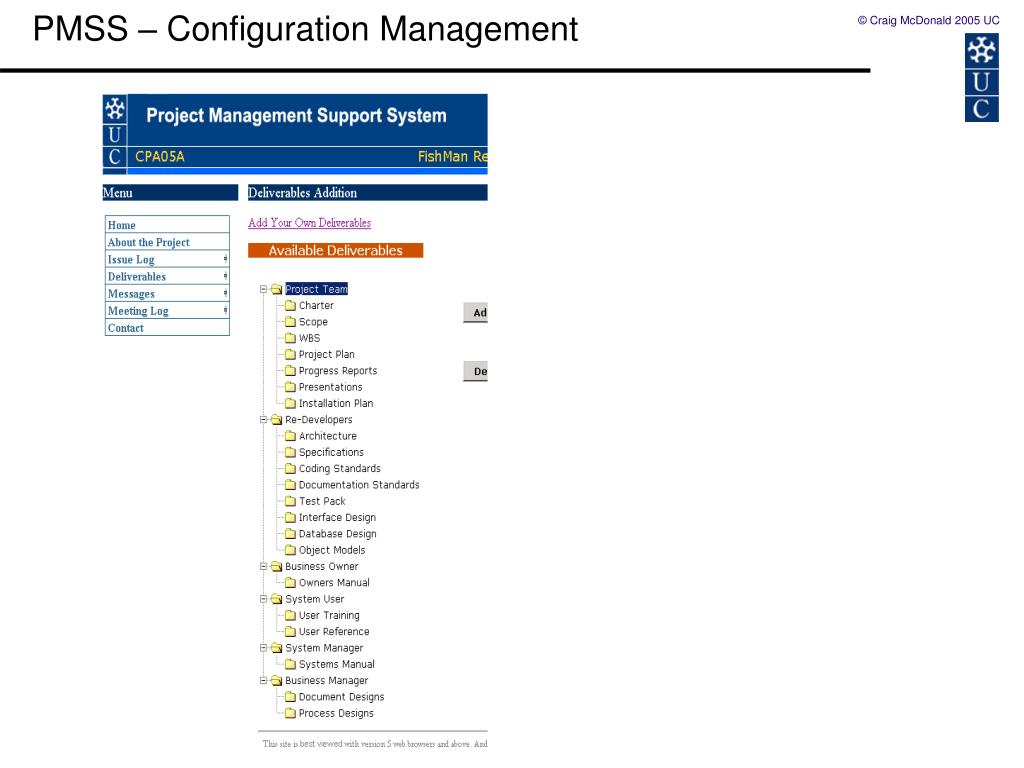
Task: Click the Scope folder icon
Action: click(x=291, y=321)
